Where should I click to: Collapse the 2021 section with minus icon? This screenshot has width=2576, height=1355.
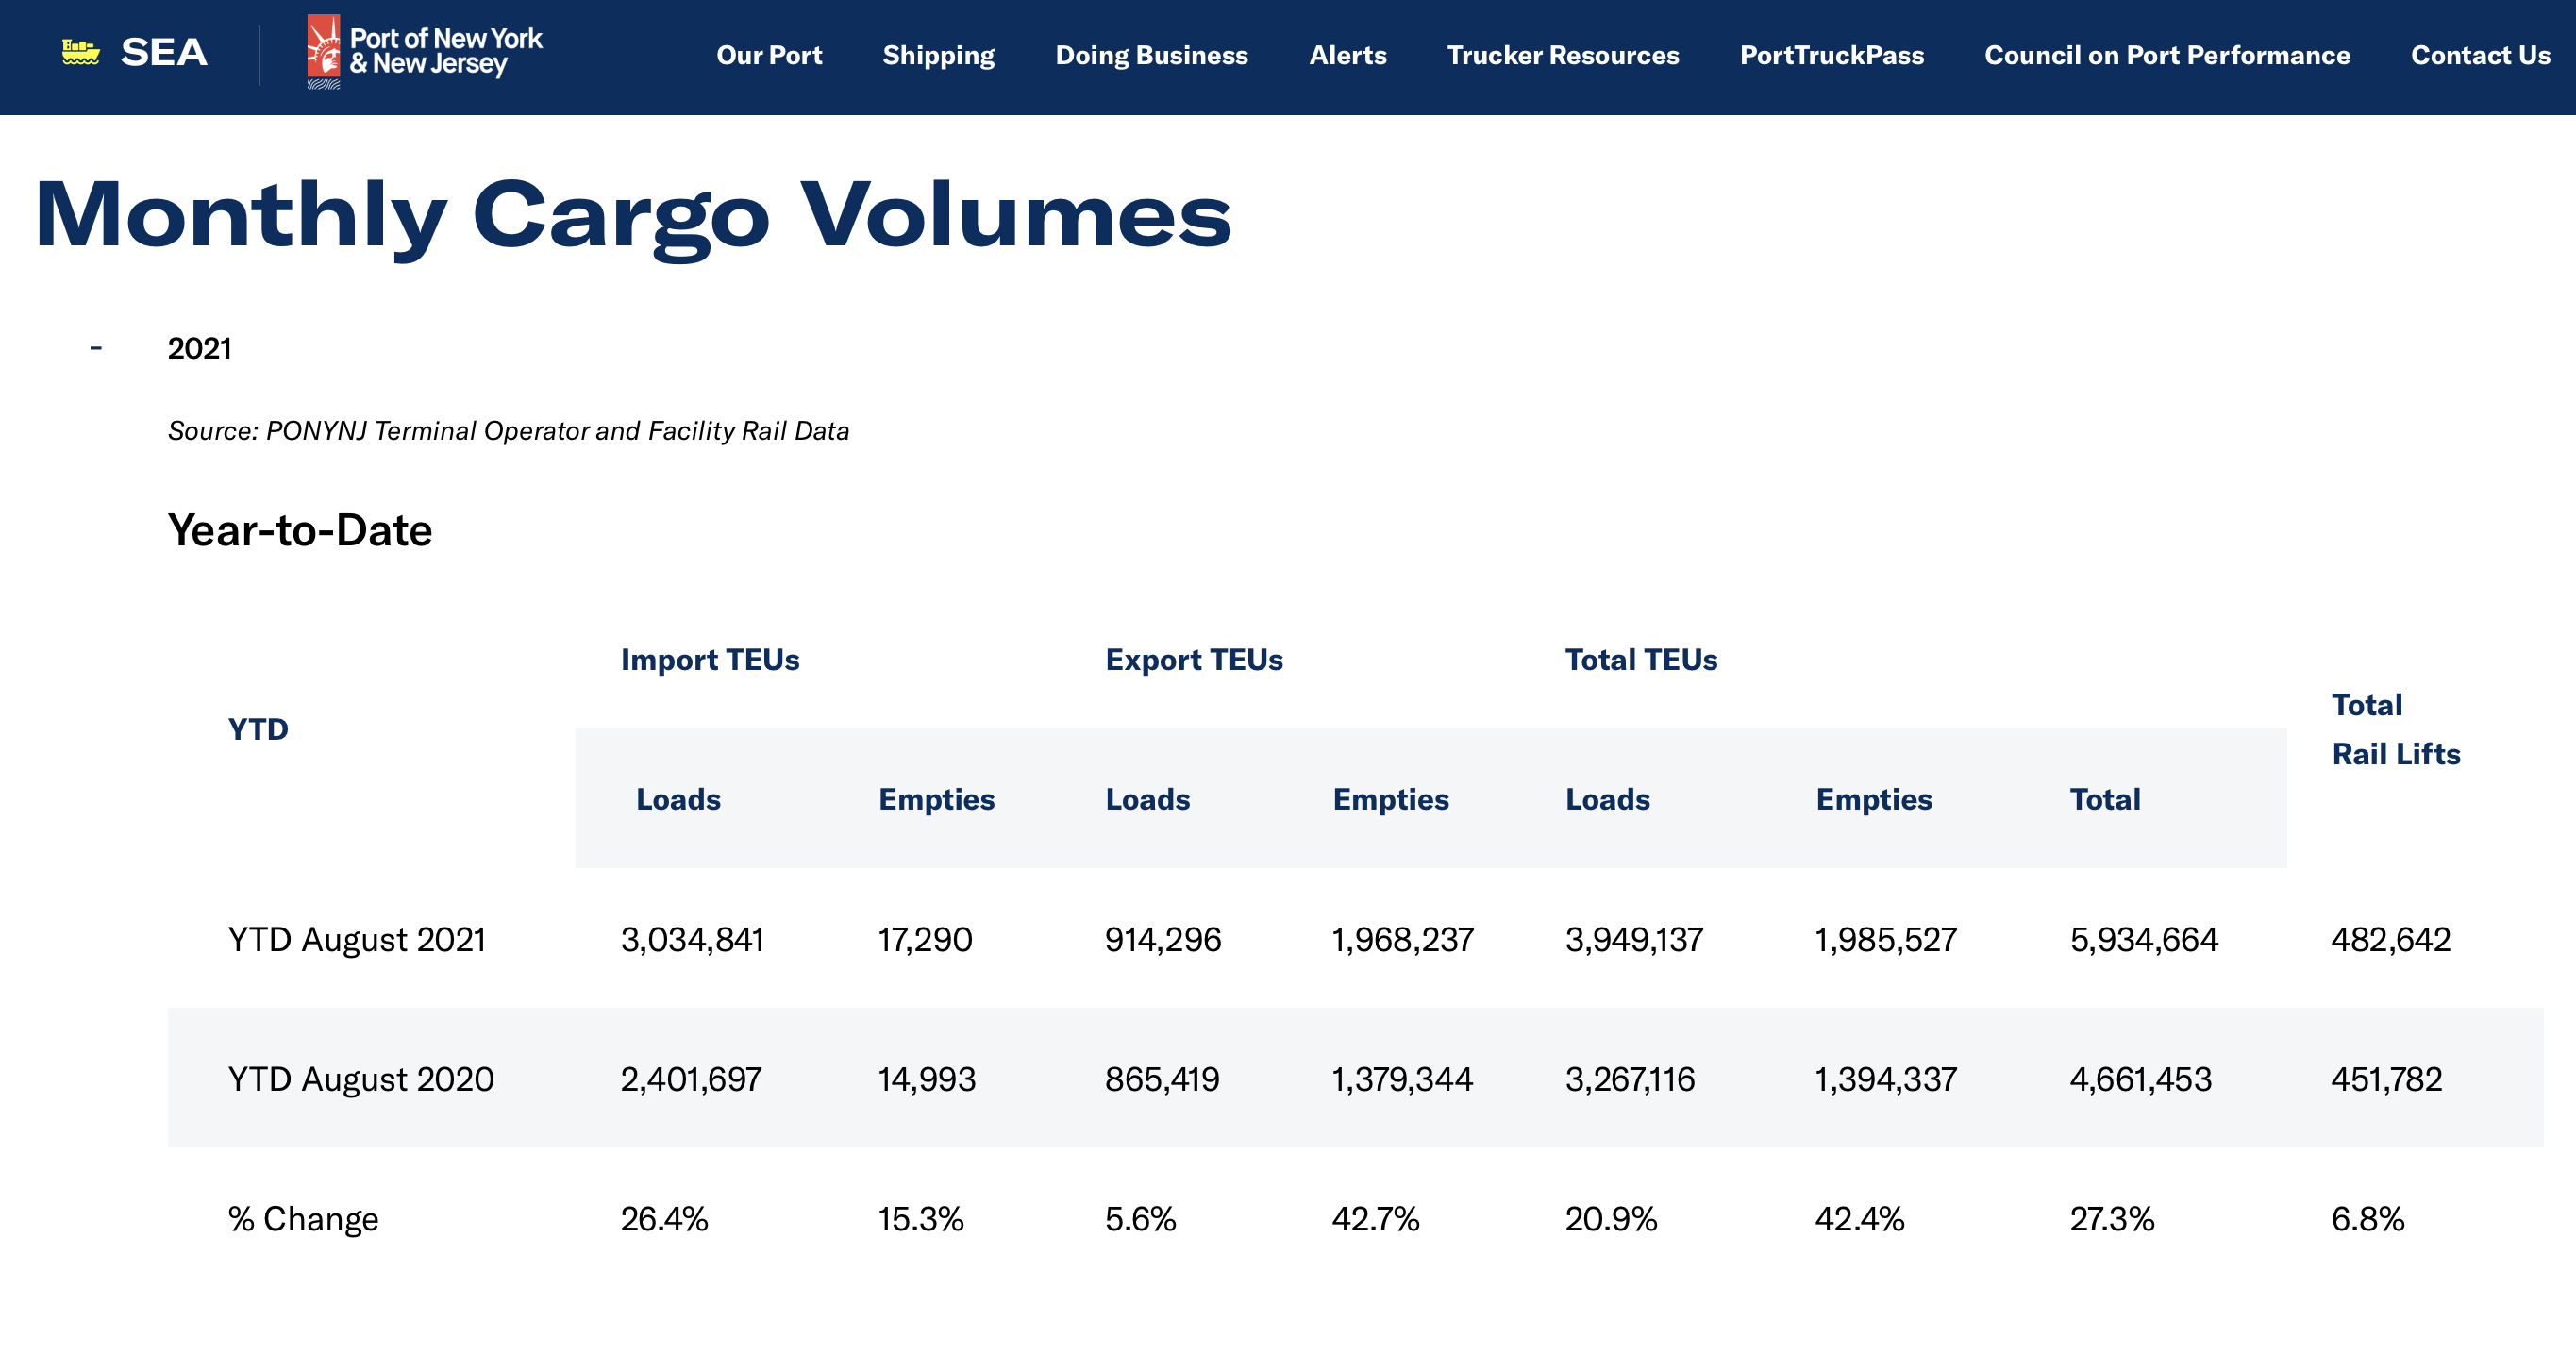[x=96, y=348]
